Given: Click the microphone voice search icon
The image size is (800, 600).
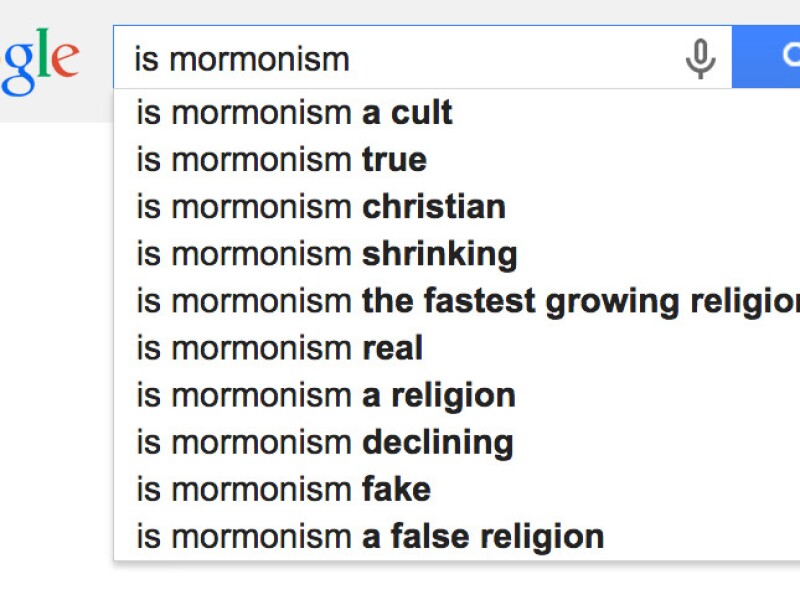Looking at the screenshot, I should 700,58.
